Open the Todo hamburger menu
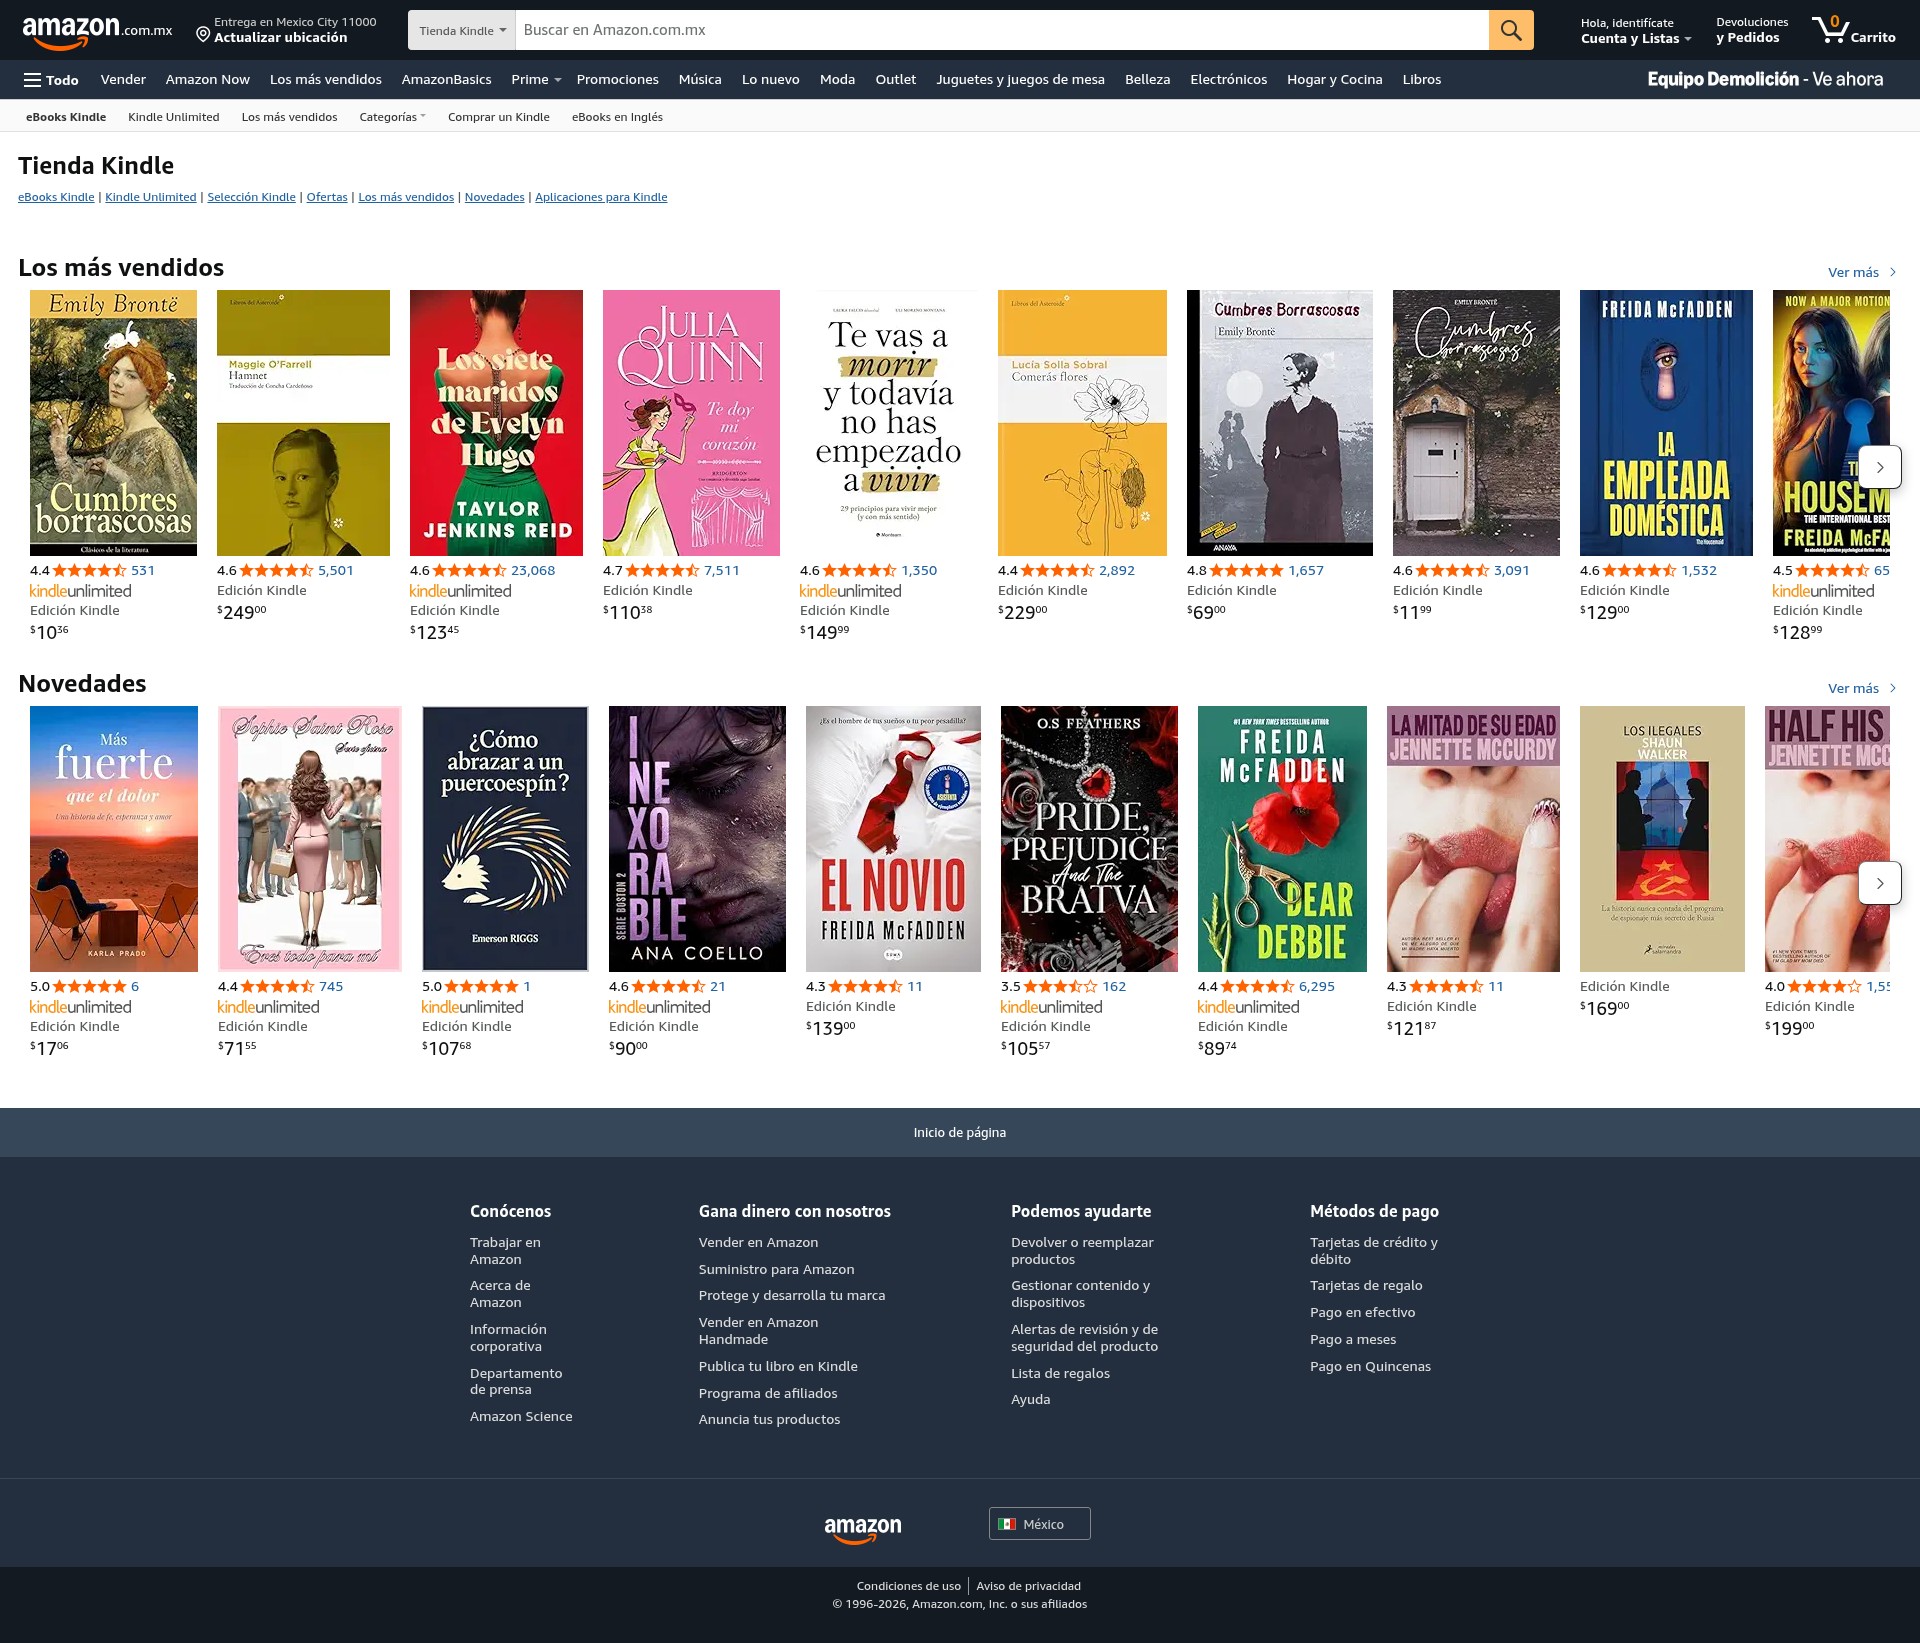The height and width of the screenshot is (1643, 1920). coord(51,80)
